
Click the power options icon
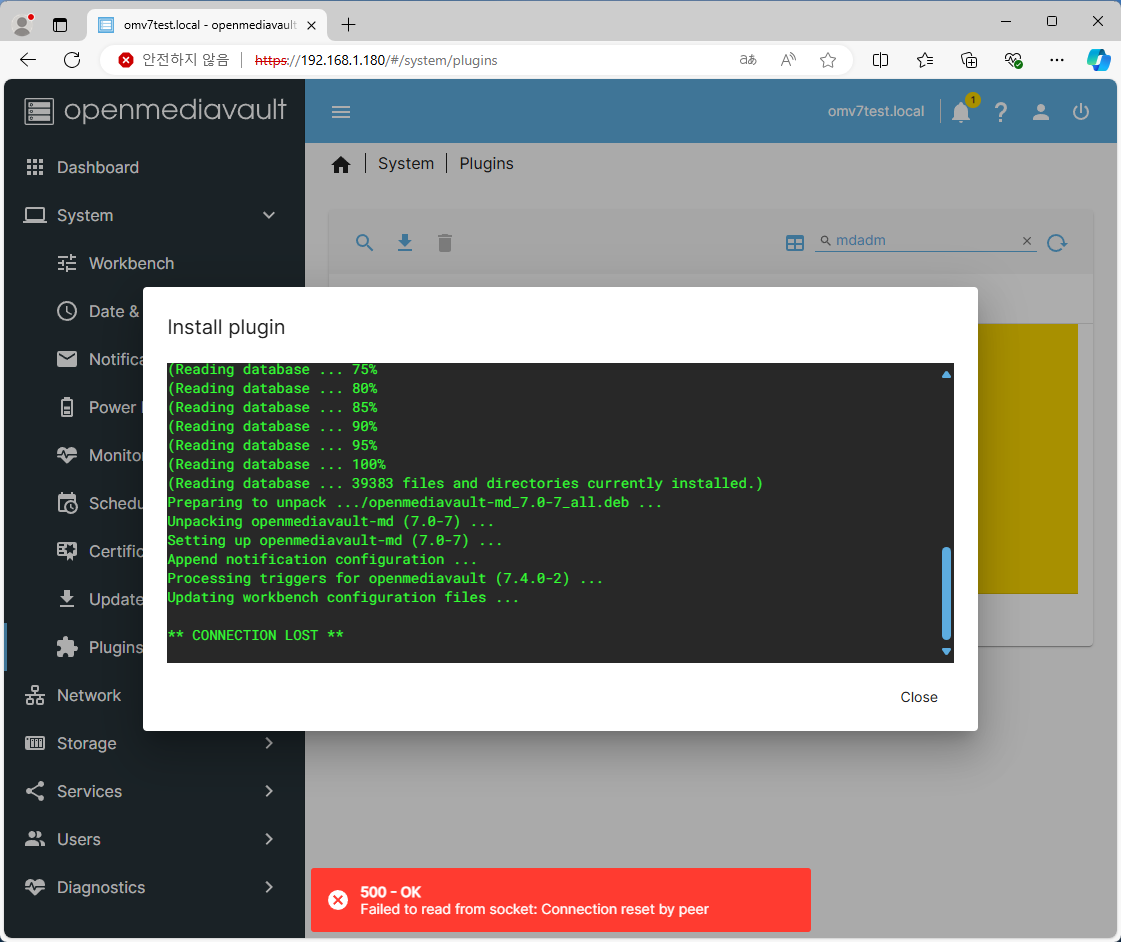click(1081, 111)
